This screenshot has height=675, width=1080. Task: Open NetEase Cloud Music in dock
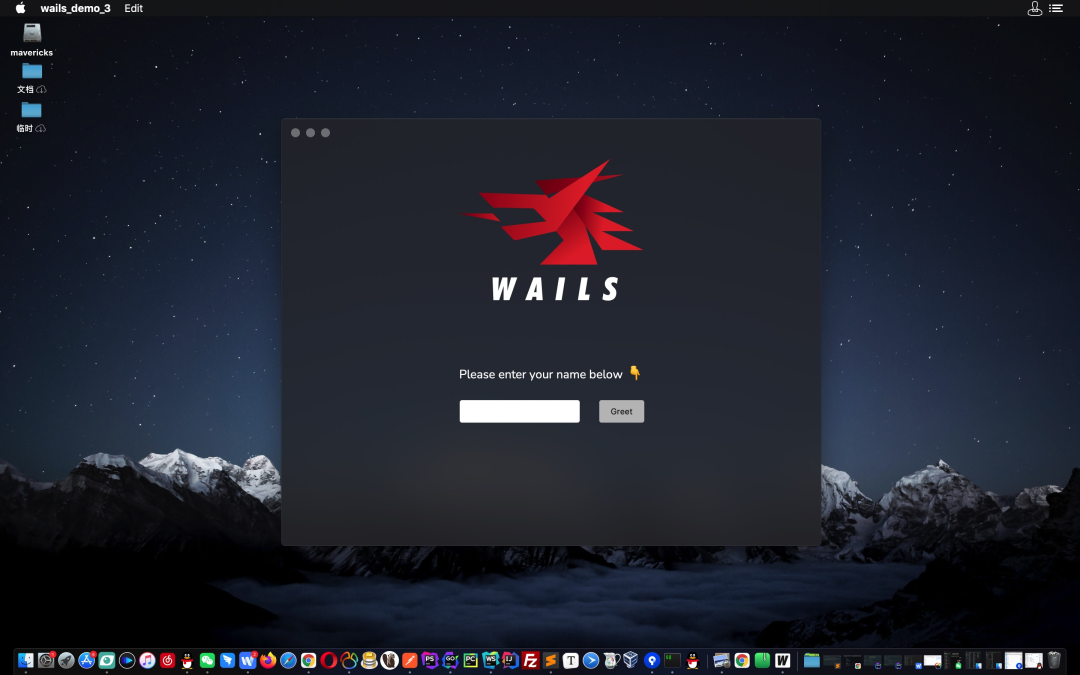[x=167, y=661]
